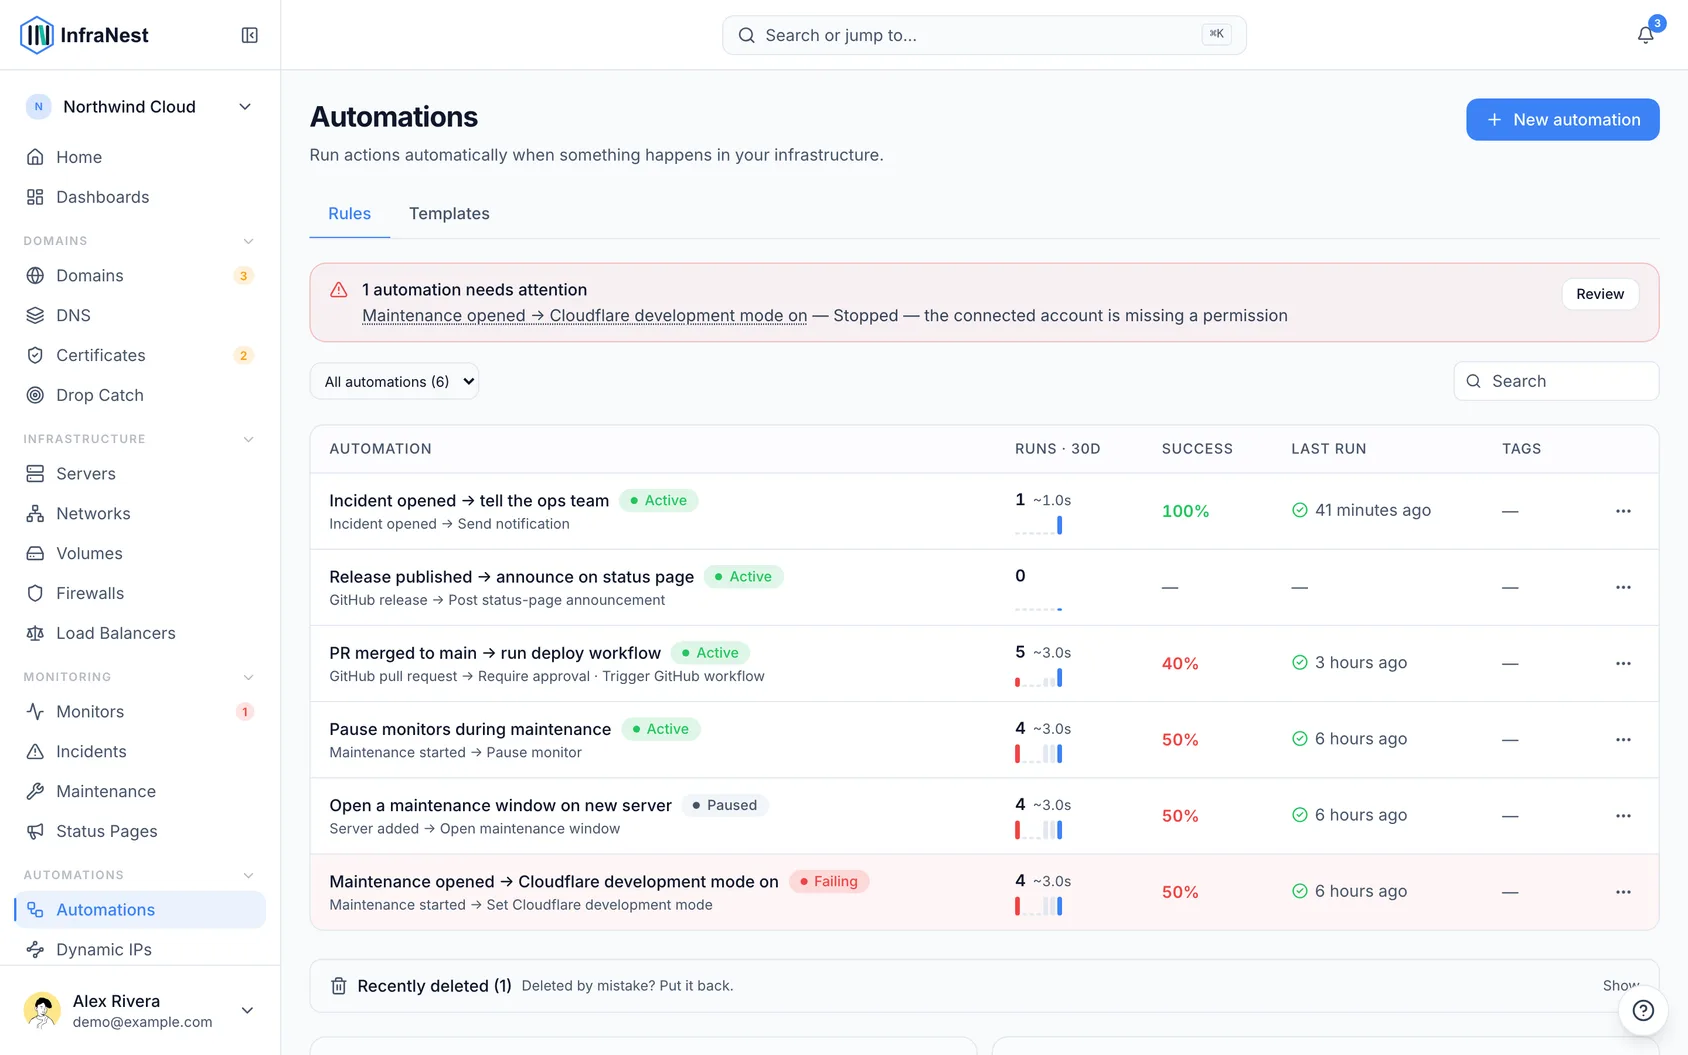The width and height of the screenshot is (1688, 1055).
Task: Go to Dashboards
Action: click(x=140, y=197)
